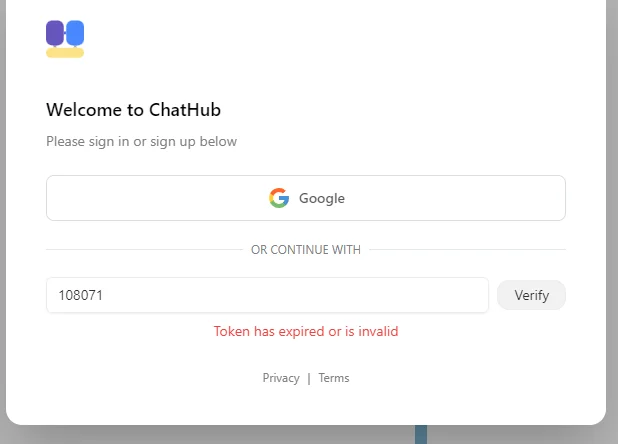This screenshot has width=618, height=444.
Task: Click the Verify button
Action: coord(531,295)
